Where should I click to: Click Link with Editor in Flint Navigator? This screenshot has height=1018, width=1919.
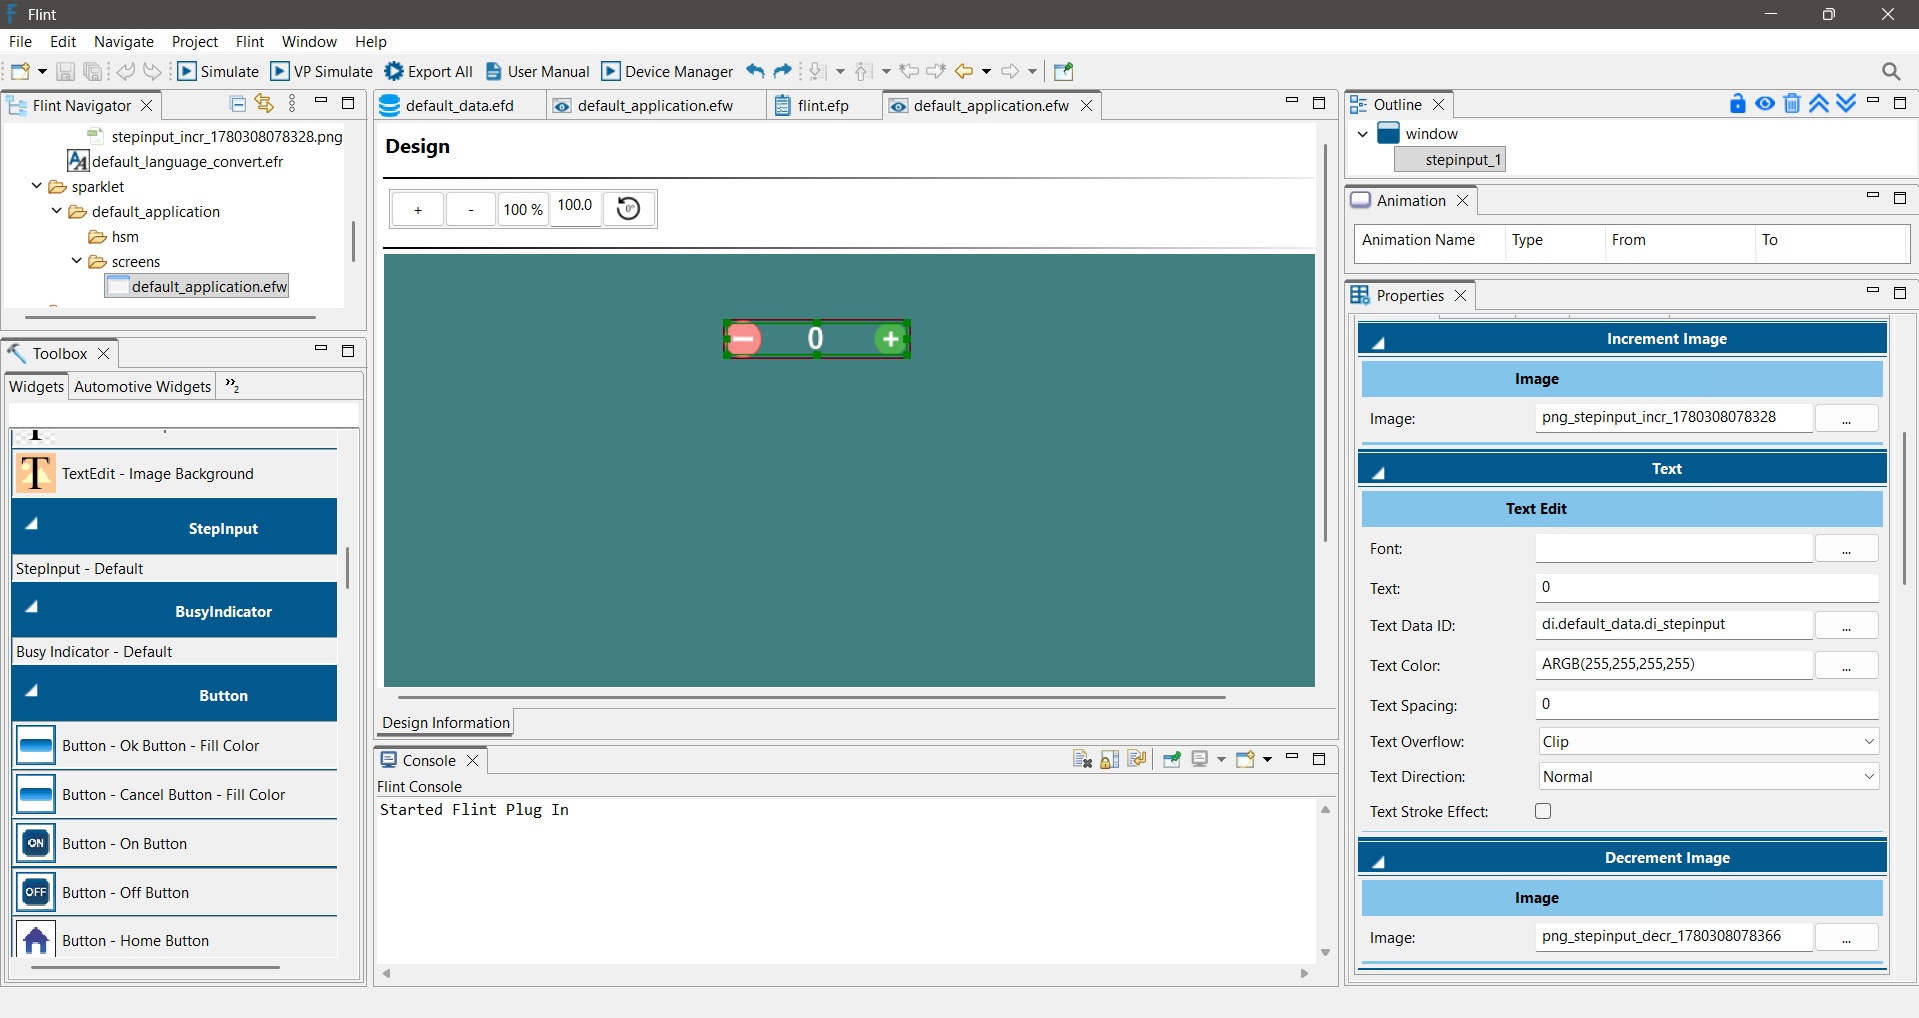(x=264, y=104)
